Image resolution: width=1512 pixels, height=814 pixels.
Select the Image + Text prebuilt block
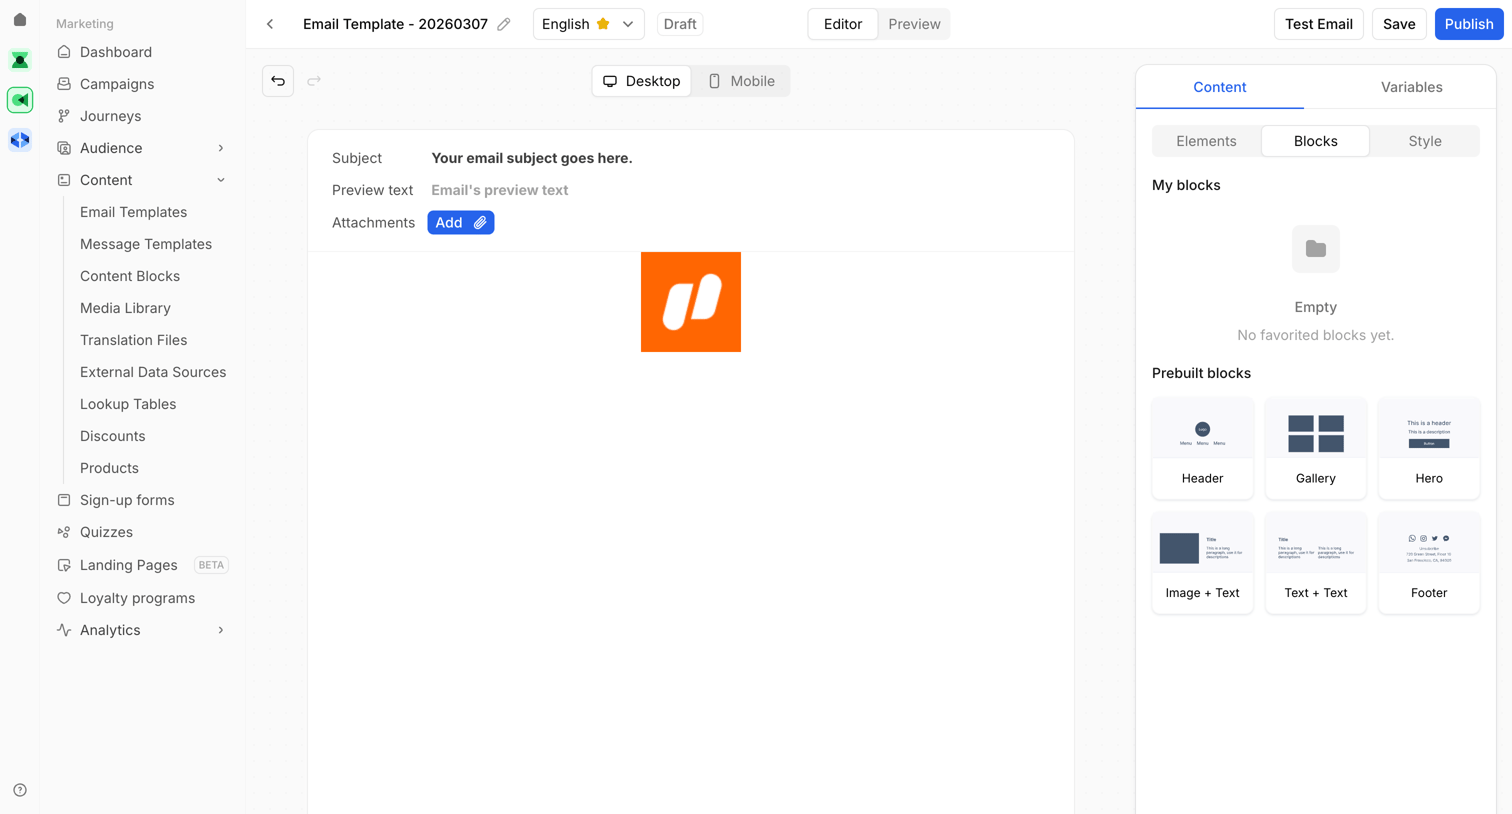point(1202,563)
